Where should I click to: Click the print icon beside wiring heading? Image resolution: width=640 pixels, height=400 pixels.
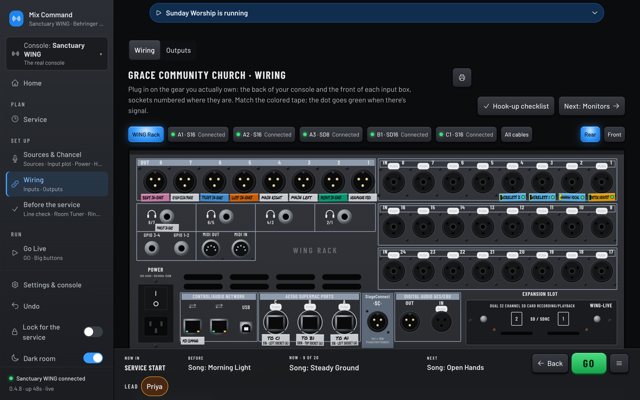tap(462, 78)
